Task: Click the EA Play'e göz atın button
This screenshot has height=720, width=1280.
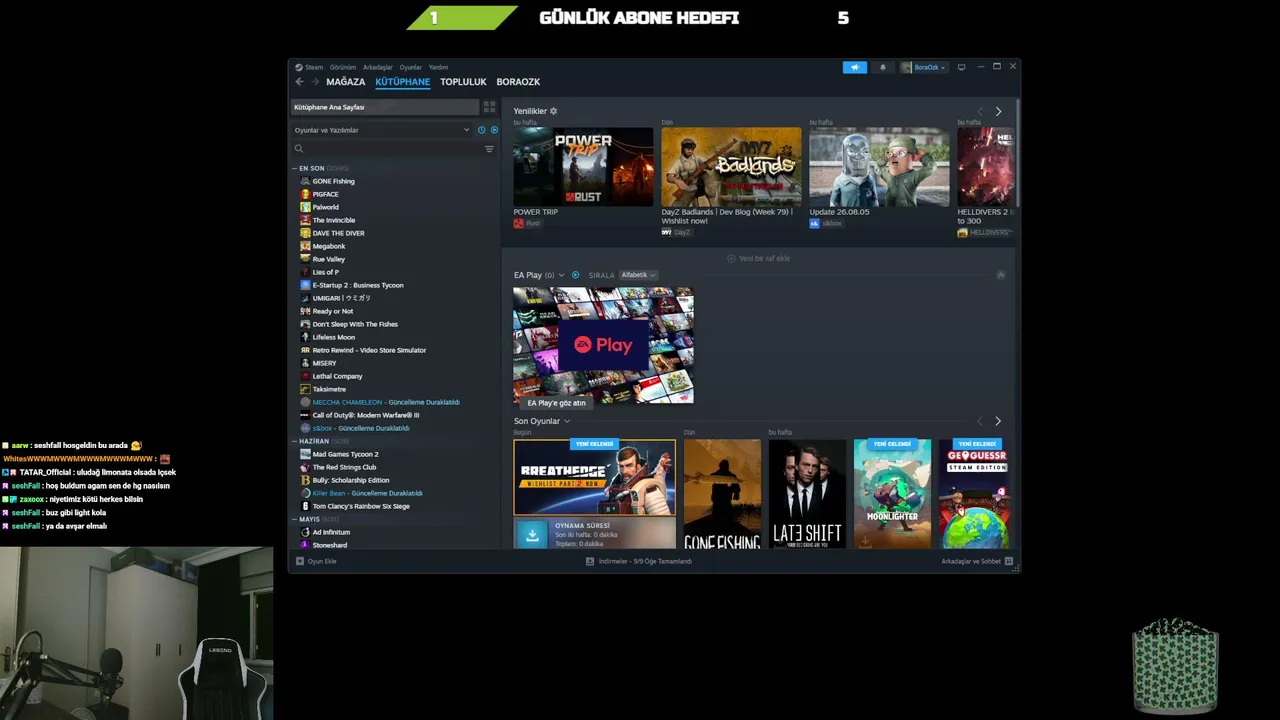Action: pyautogui.click(x=556, y=403)
